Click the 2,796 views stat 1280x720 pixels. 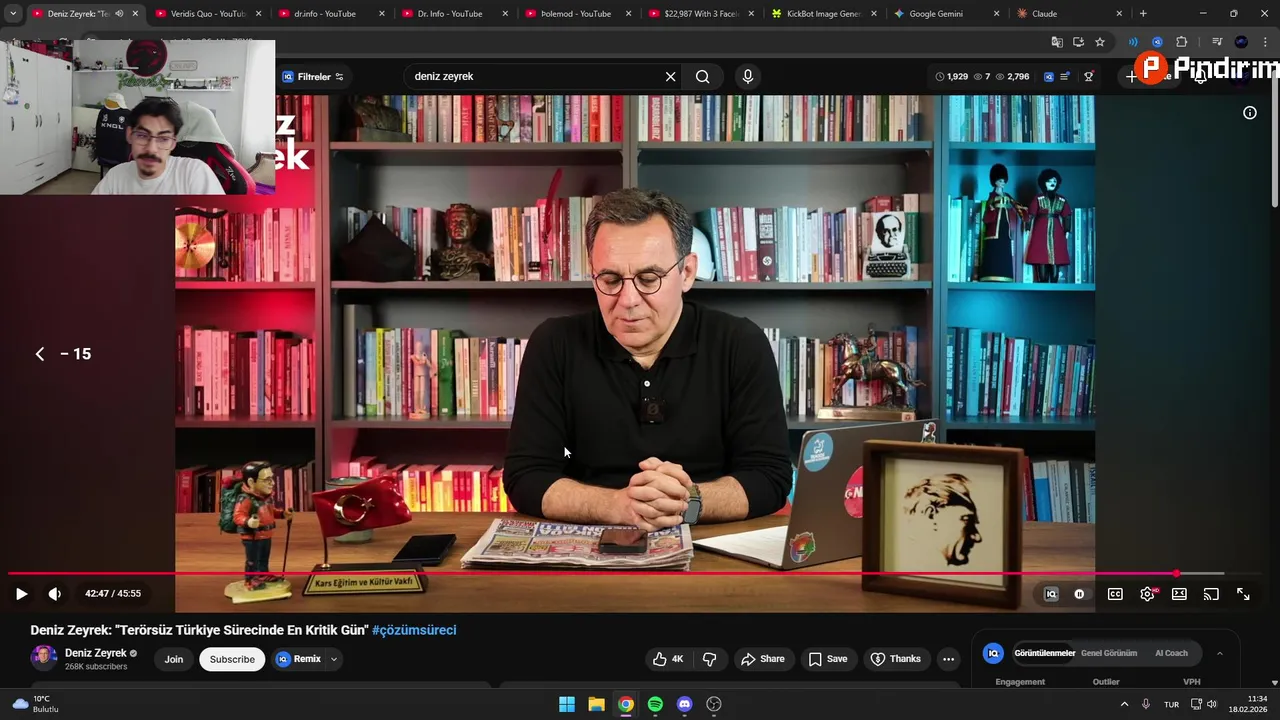click(1012, 77)
